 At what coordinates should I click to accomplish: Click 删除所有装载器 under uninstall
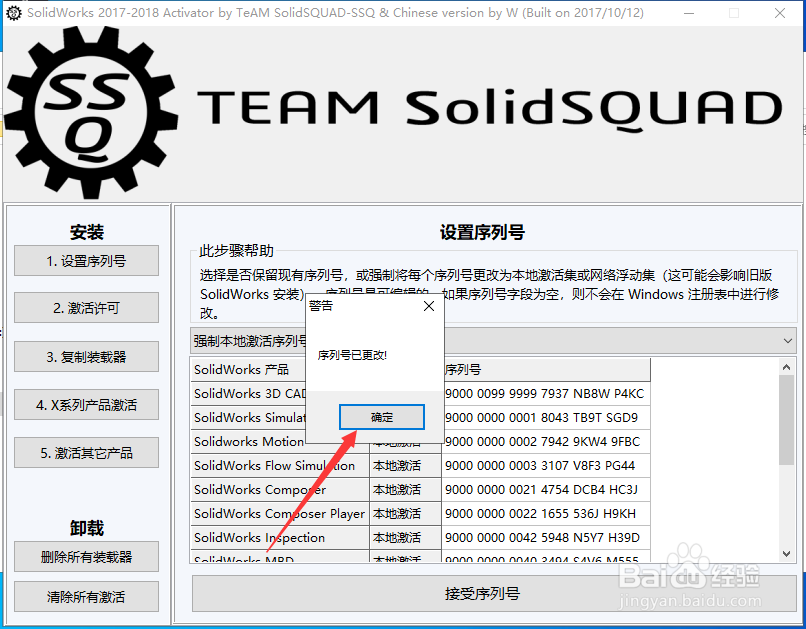pyautogui.click(x=86, y=557)
